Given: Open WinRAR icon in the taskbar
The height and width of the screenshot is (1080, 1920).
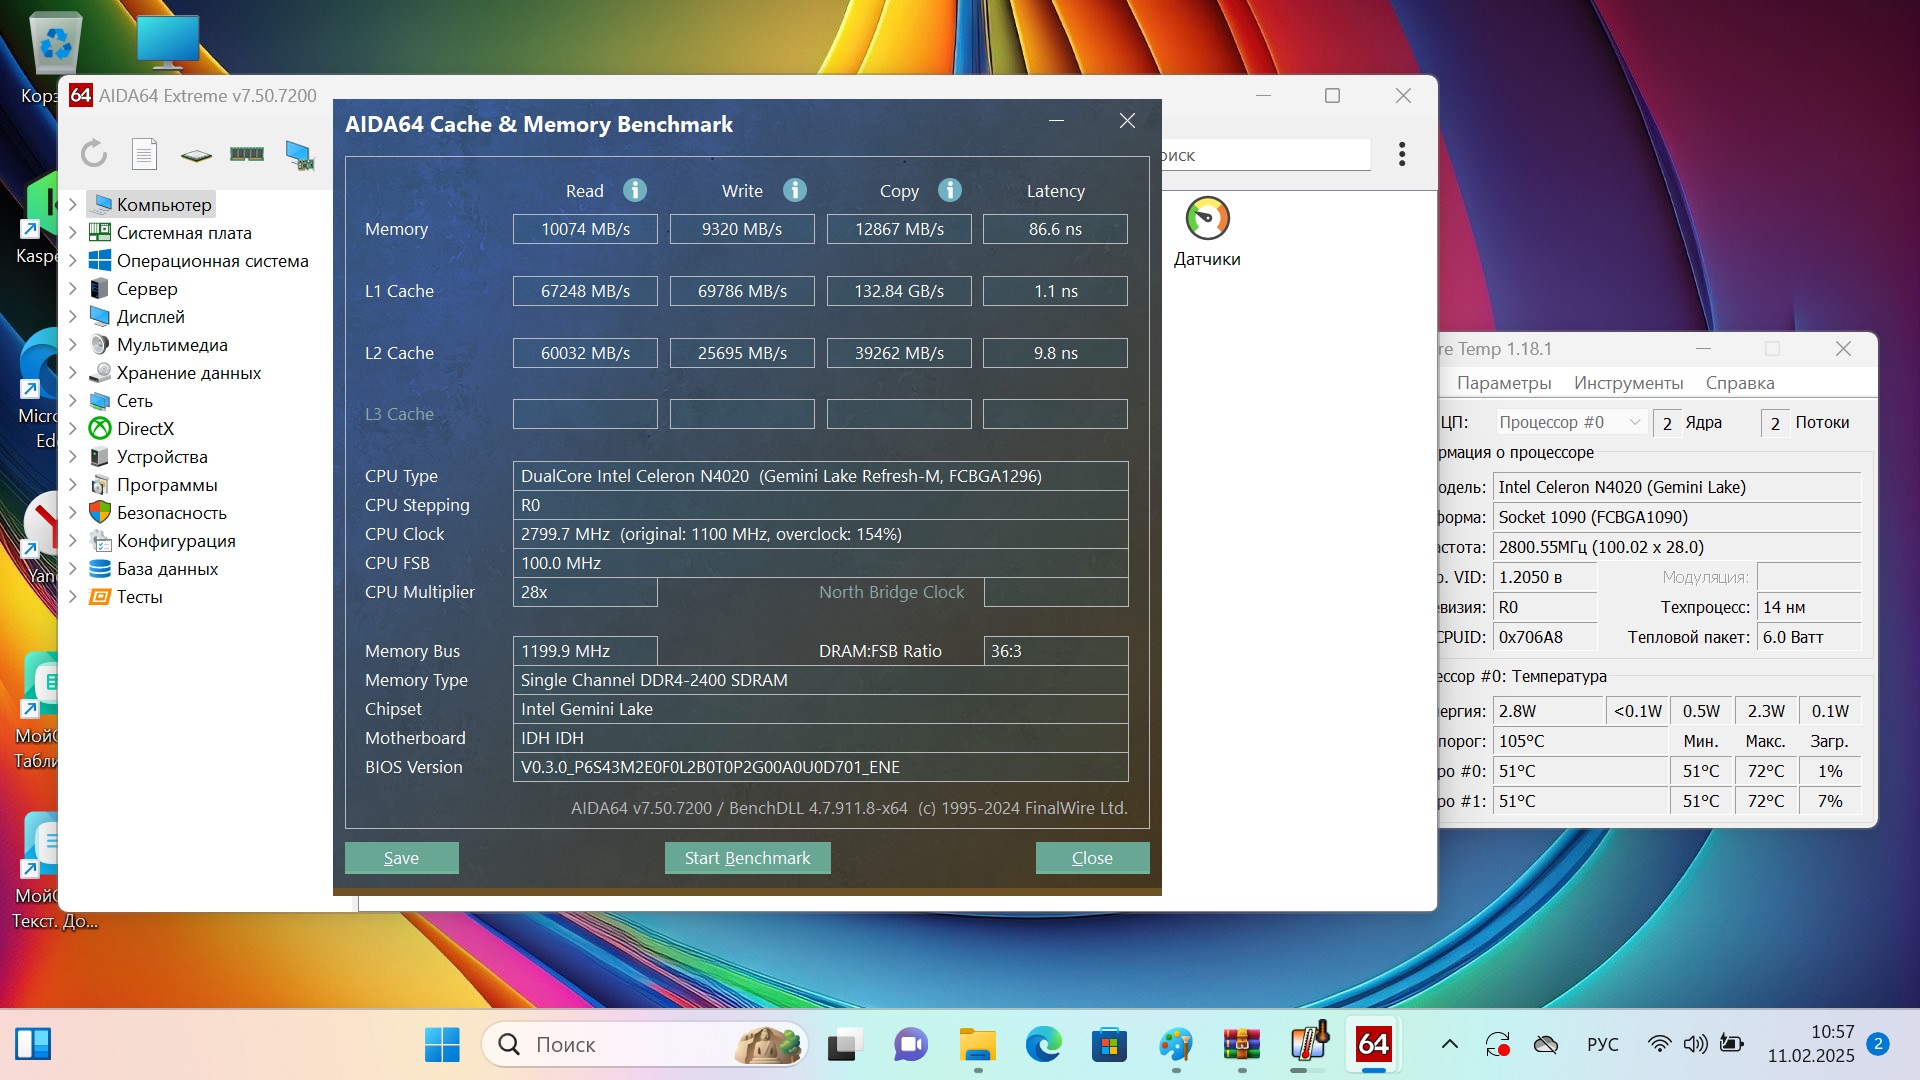Looking at the screenshot, I should pyautogui.click(x=1241, y=1045).
